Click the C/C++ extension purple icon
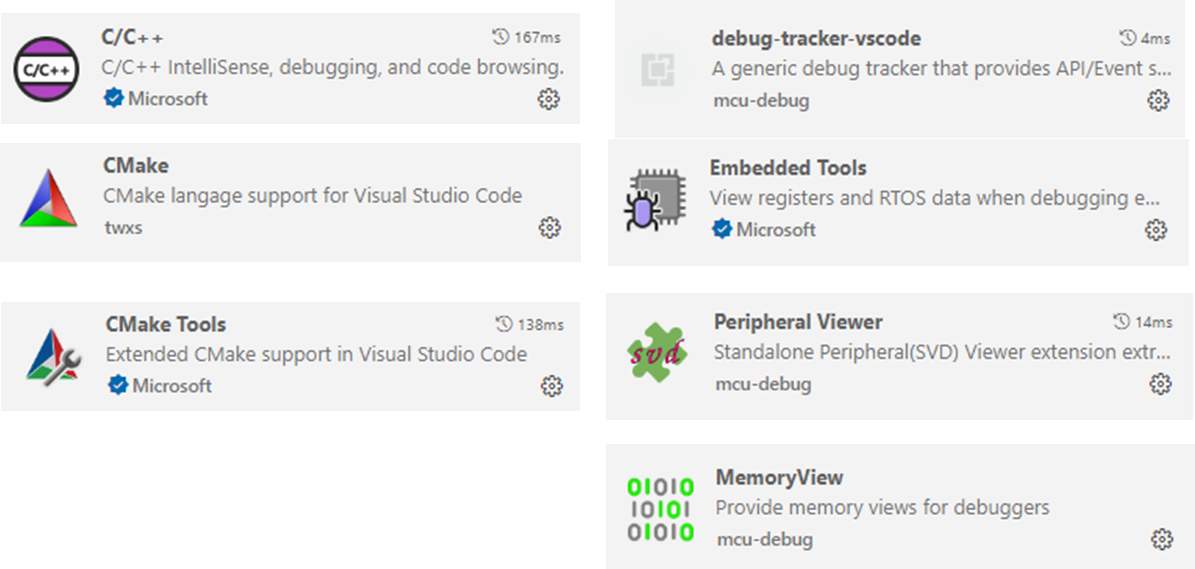Viewport: 1195px width, 569px height. point(46,69)
